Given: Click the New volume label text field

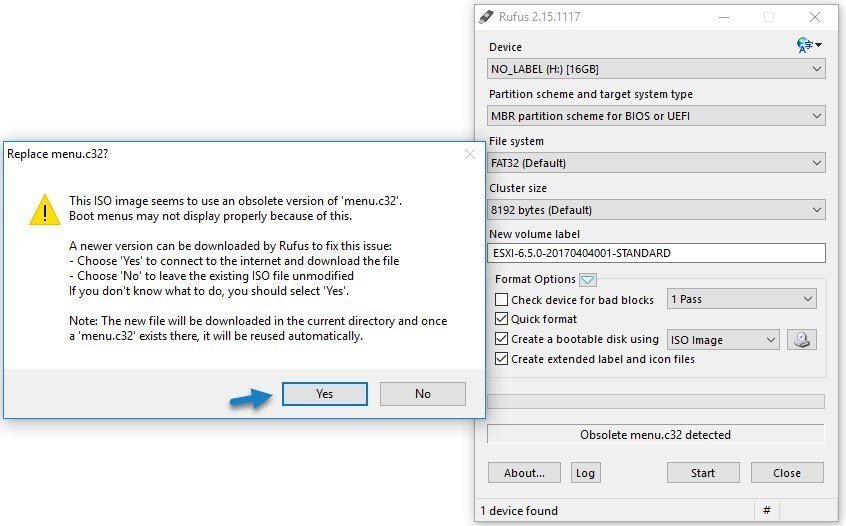Looking at the screenshot, I should (656, 253).
